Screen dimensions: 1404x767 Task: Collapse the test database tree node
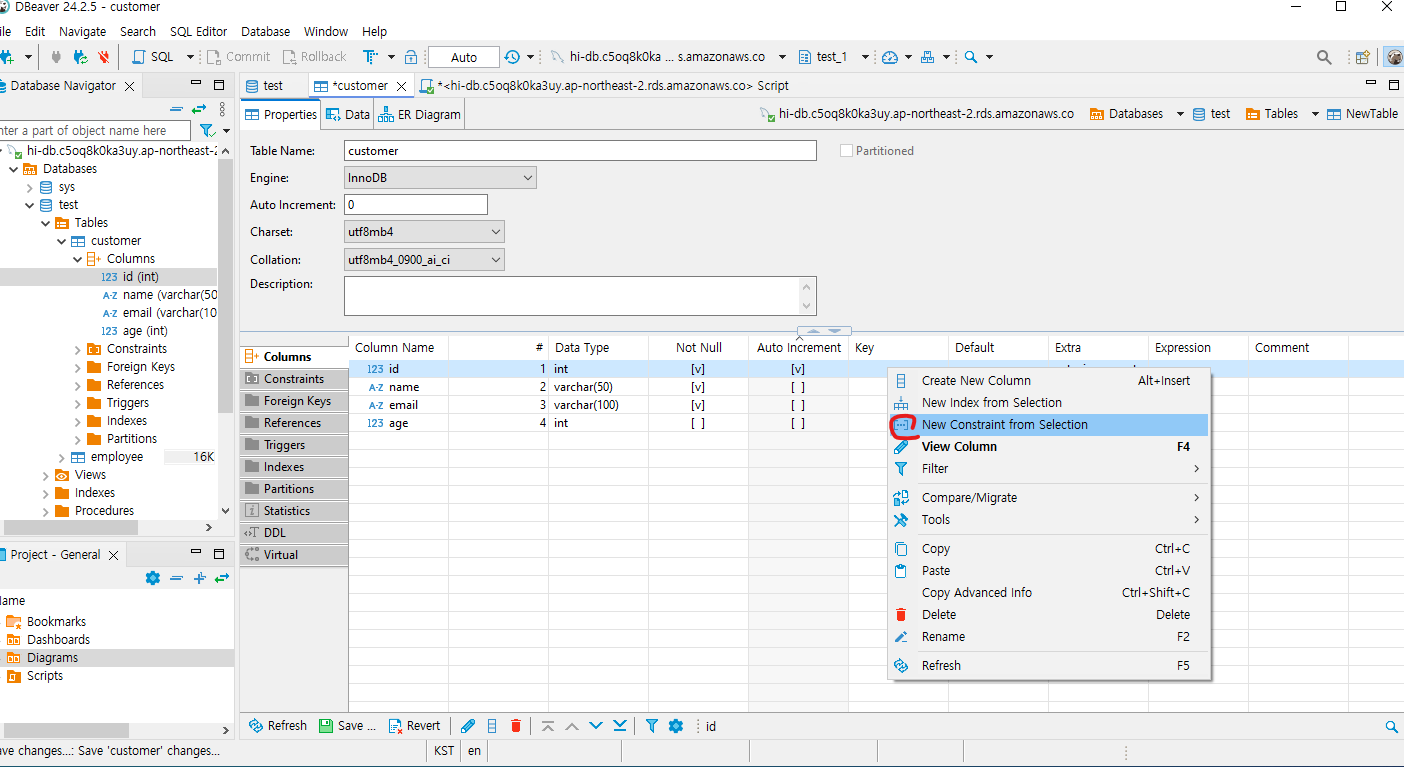(30, 205)
